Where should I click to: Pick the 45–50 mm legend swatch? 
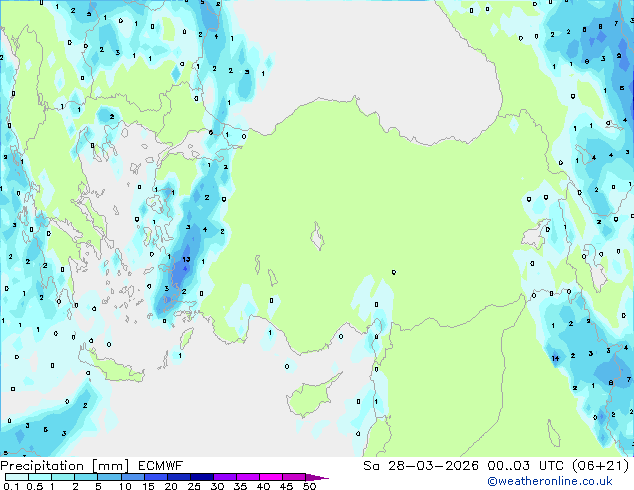coord(294,477)
